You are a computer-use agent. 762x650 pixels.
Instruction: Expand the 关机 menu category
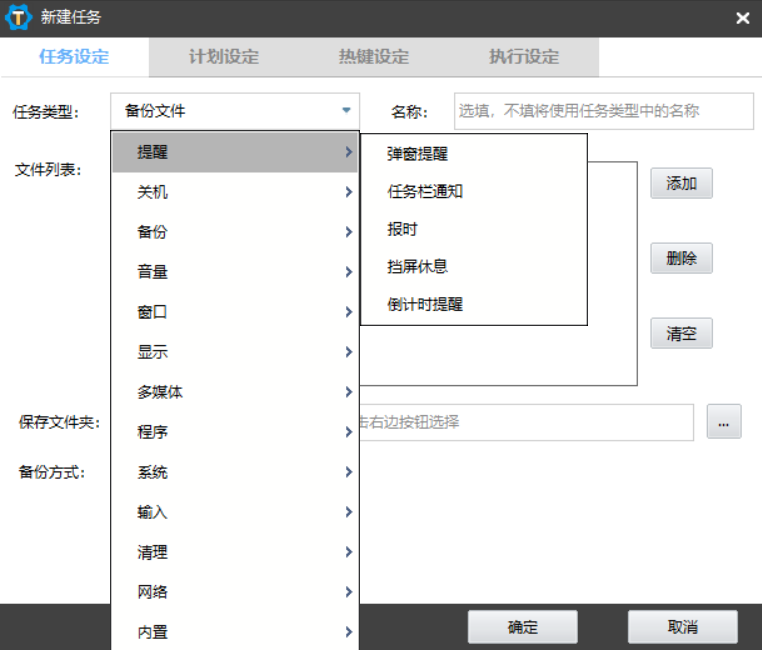click(235, 192)
